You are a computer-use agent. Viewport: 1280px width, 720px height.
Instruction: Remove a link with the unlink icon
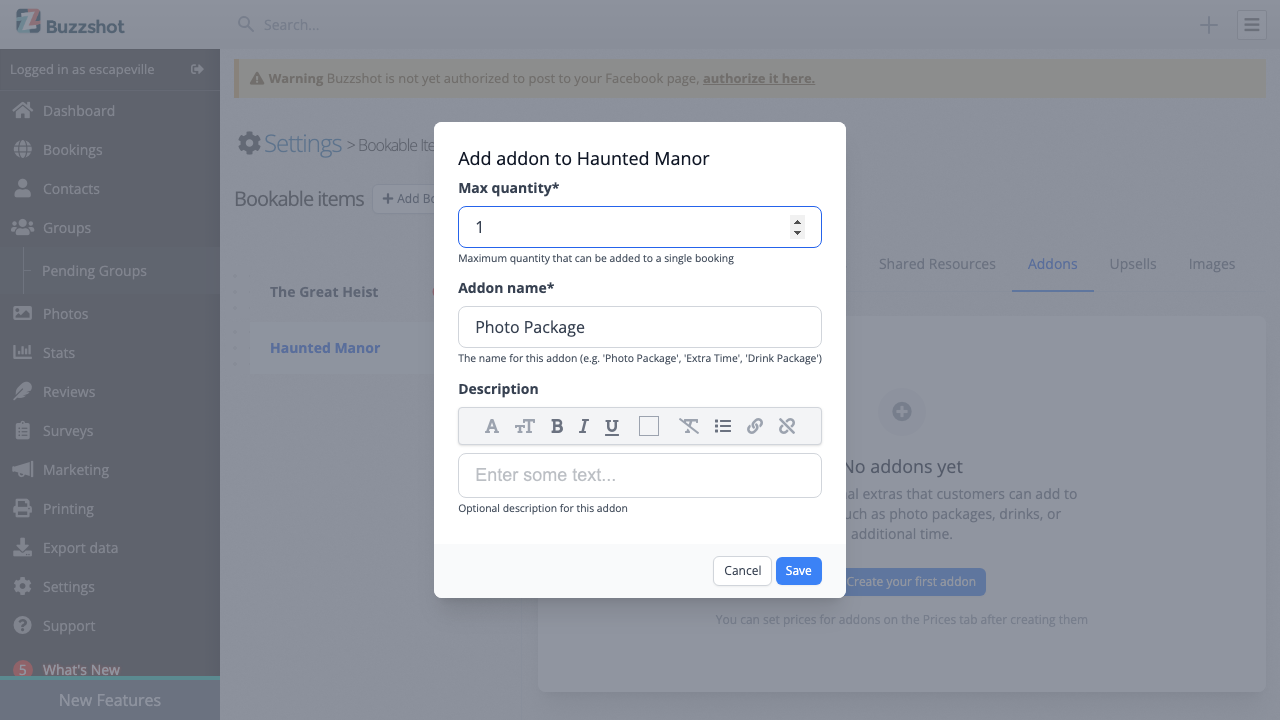787,426
